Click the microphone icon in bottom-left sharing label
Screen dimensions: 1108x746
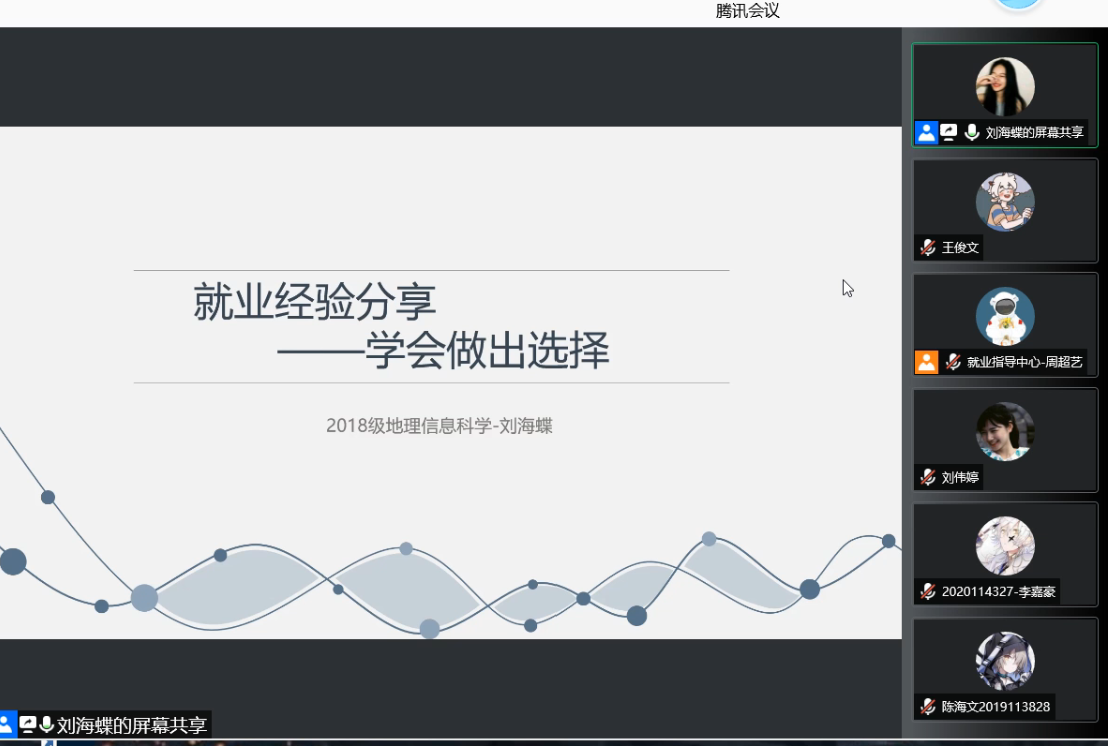click(46, 725)
